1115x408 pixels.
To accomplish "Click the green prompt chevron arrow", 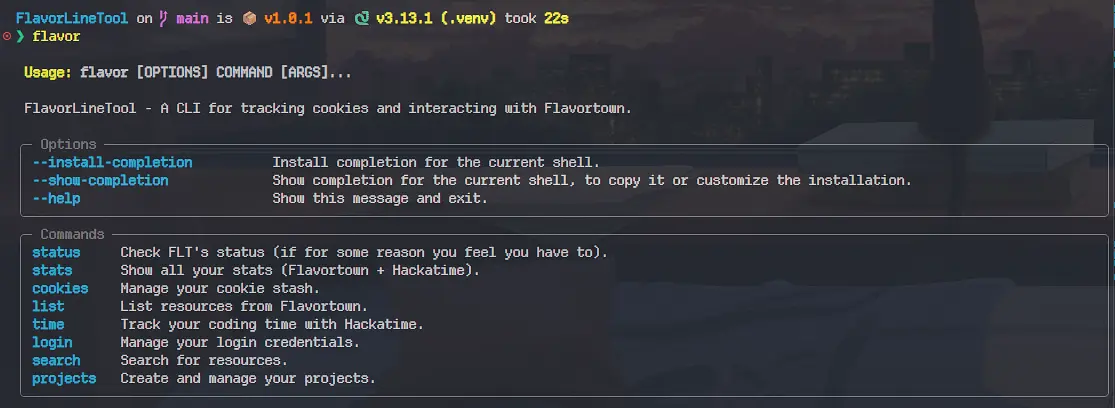I will pos(20,36).
